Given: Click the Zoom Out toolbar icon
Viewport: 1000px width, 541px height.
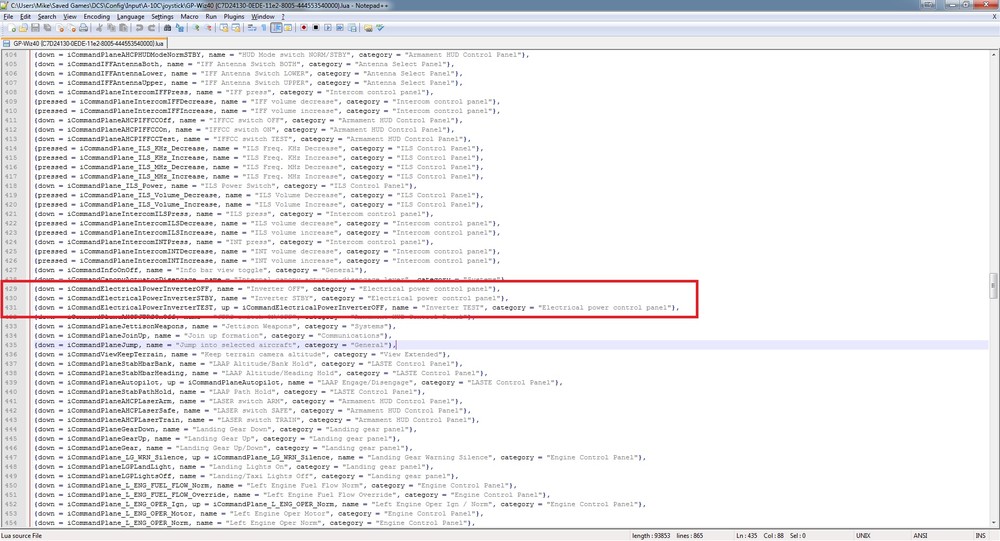Looking at the screenshot, I should coord(208,28).
